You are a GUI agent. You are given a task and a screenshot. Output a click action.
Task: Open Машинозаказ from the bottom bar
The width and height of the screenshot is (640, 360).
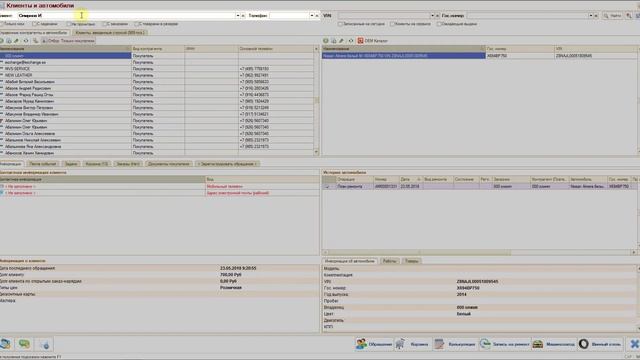[554, 344]
